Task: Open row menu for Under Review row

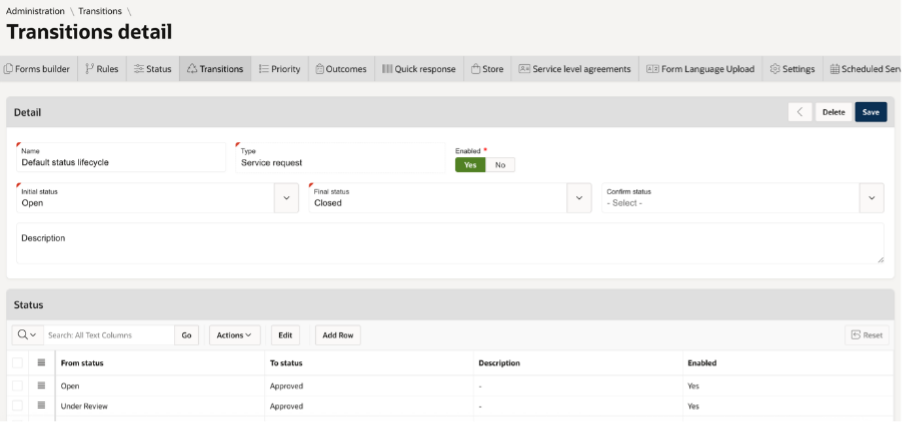Action: point(41,405)
